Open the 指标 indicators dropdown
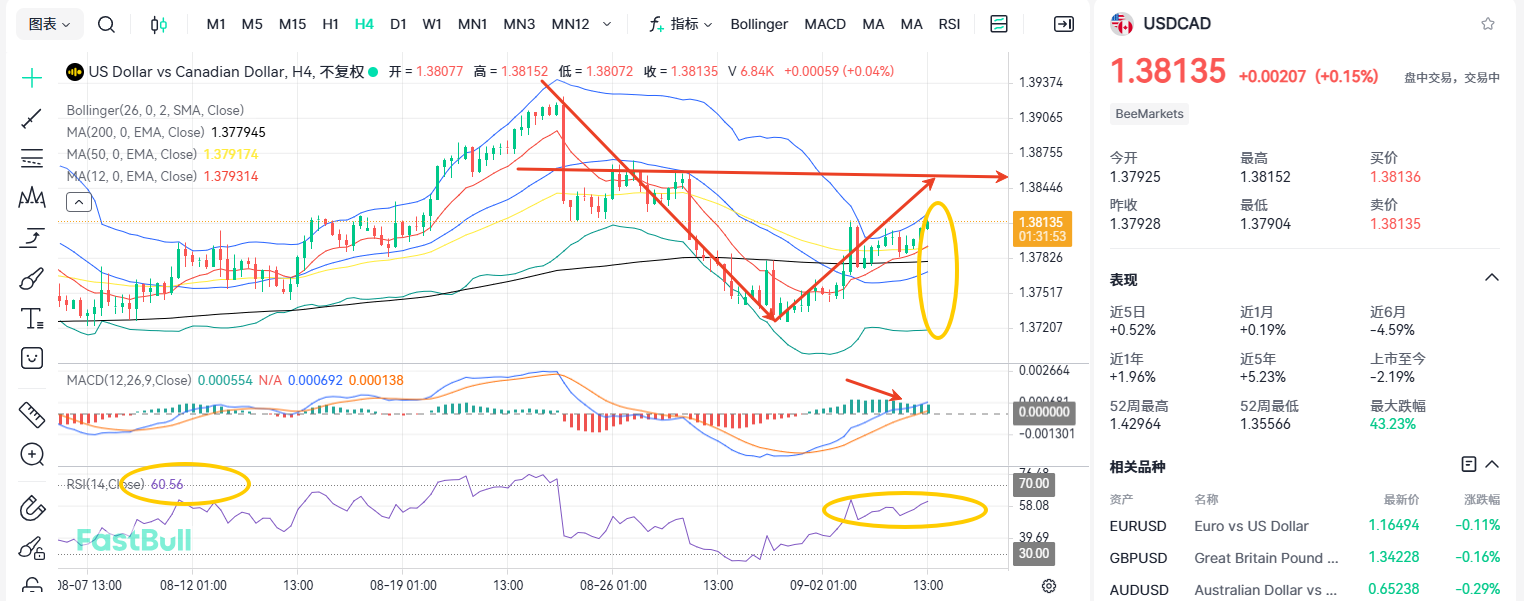The width and height of the screenshot is (1524, 601). point(680,24)
